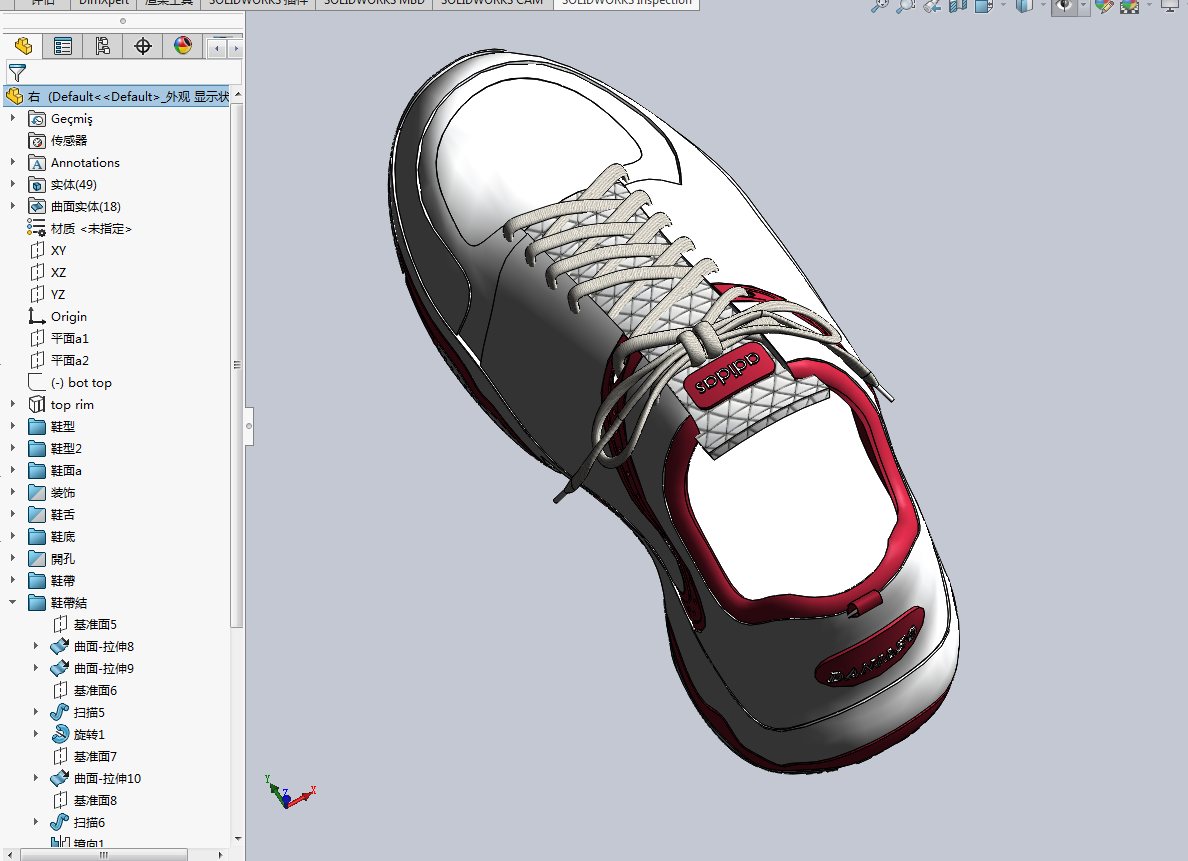Click the feature tree vertical scrollbar
Viewport: 1188px width, 861px height.
(237, 365)
